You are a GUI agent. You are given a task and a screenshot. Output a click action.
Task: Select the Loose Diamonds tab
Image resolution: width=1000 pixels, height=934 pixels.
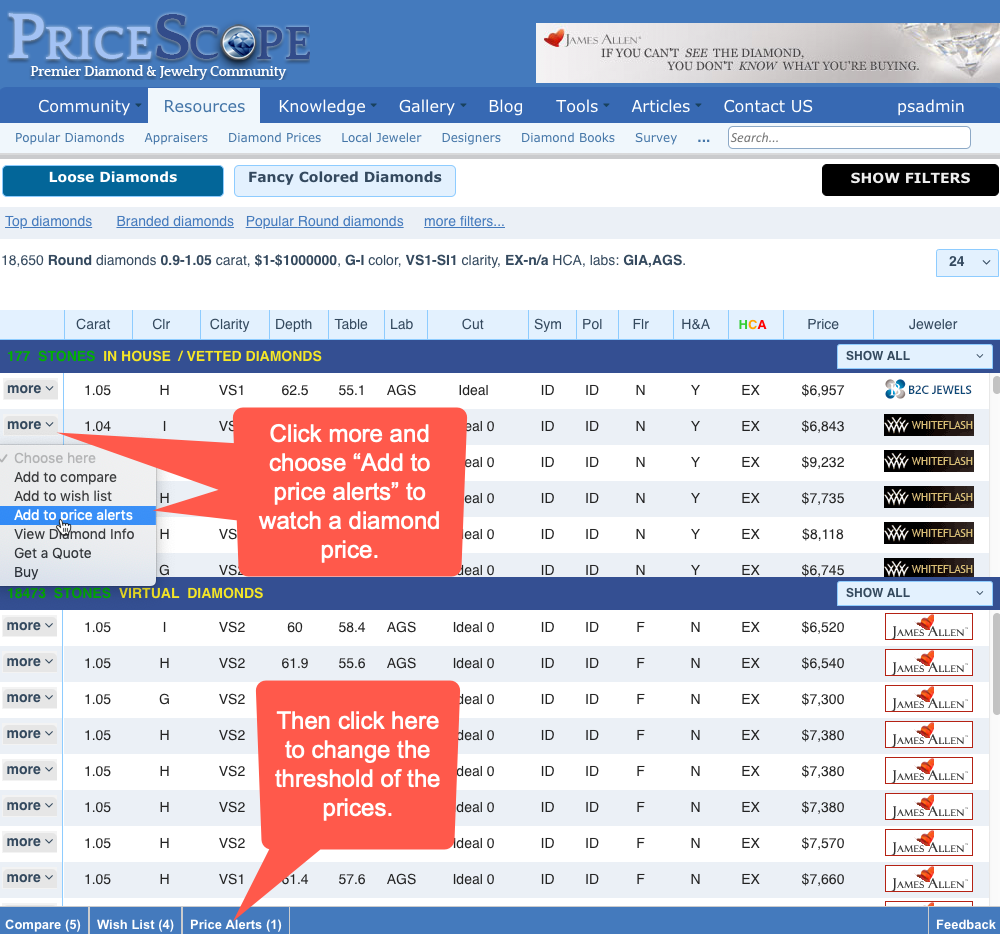pyautogui.click(x=113, y=180)
